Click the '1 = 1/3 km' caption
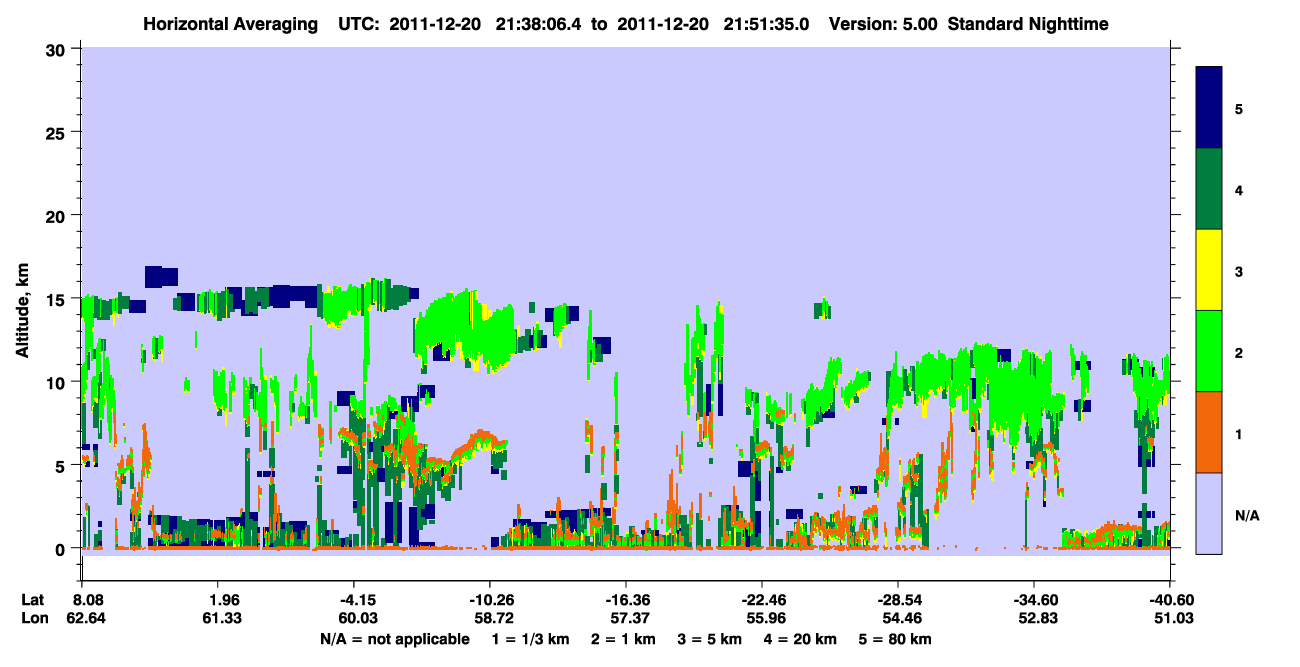This screenshot has height=667, width=1300. click(529, 639)
